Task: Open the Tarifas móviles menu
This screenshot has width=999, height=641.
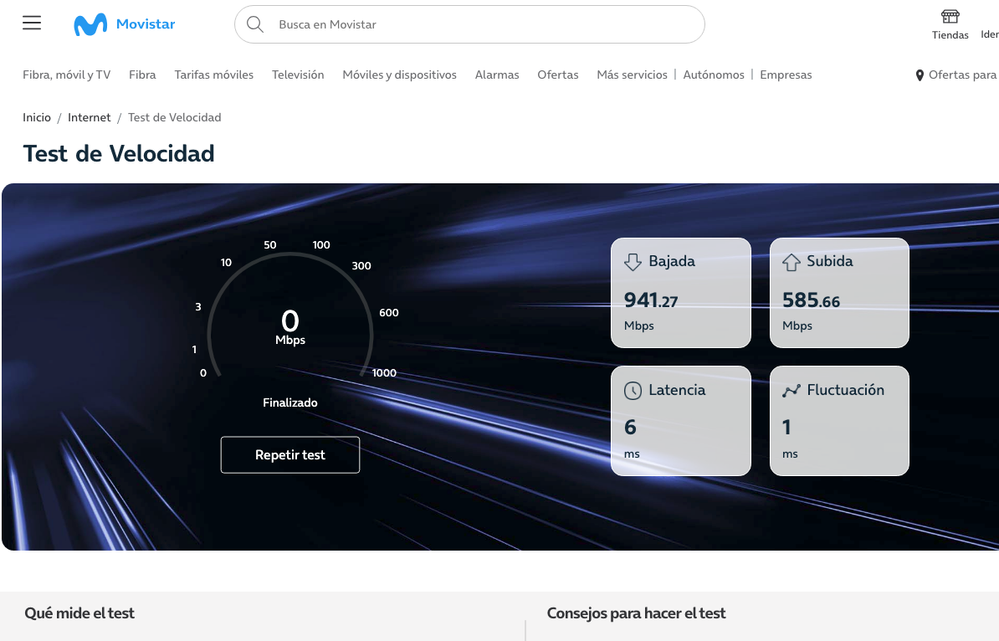Action: (214, 75)
